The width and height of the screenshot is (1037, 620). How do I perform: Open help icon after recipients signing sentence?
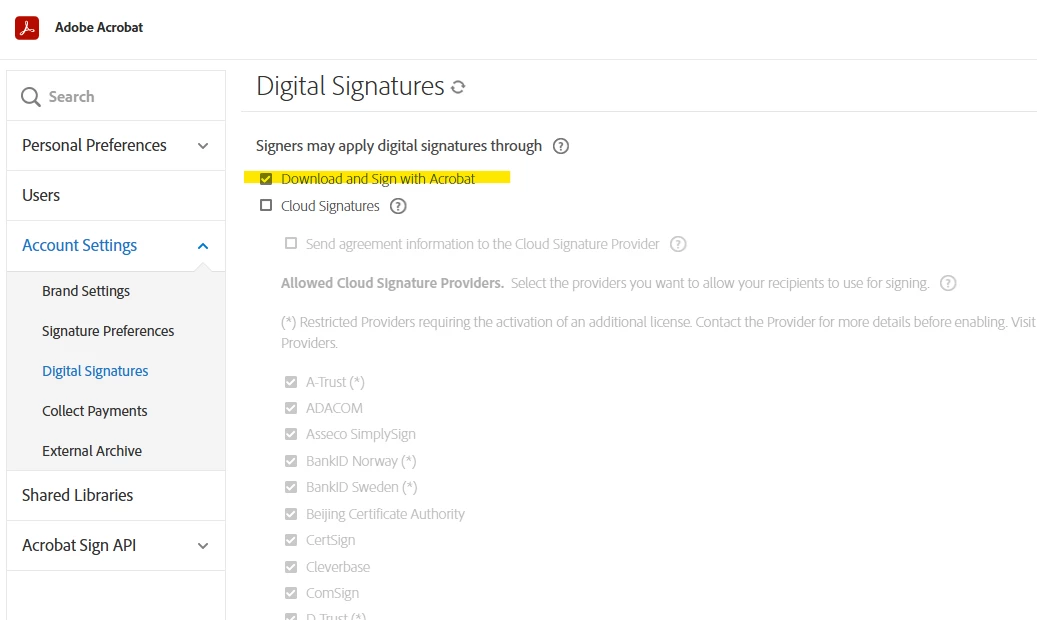click(948, 283)
